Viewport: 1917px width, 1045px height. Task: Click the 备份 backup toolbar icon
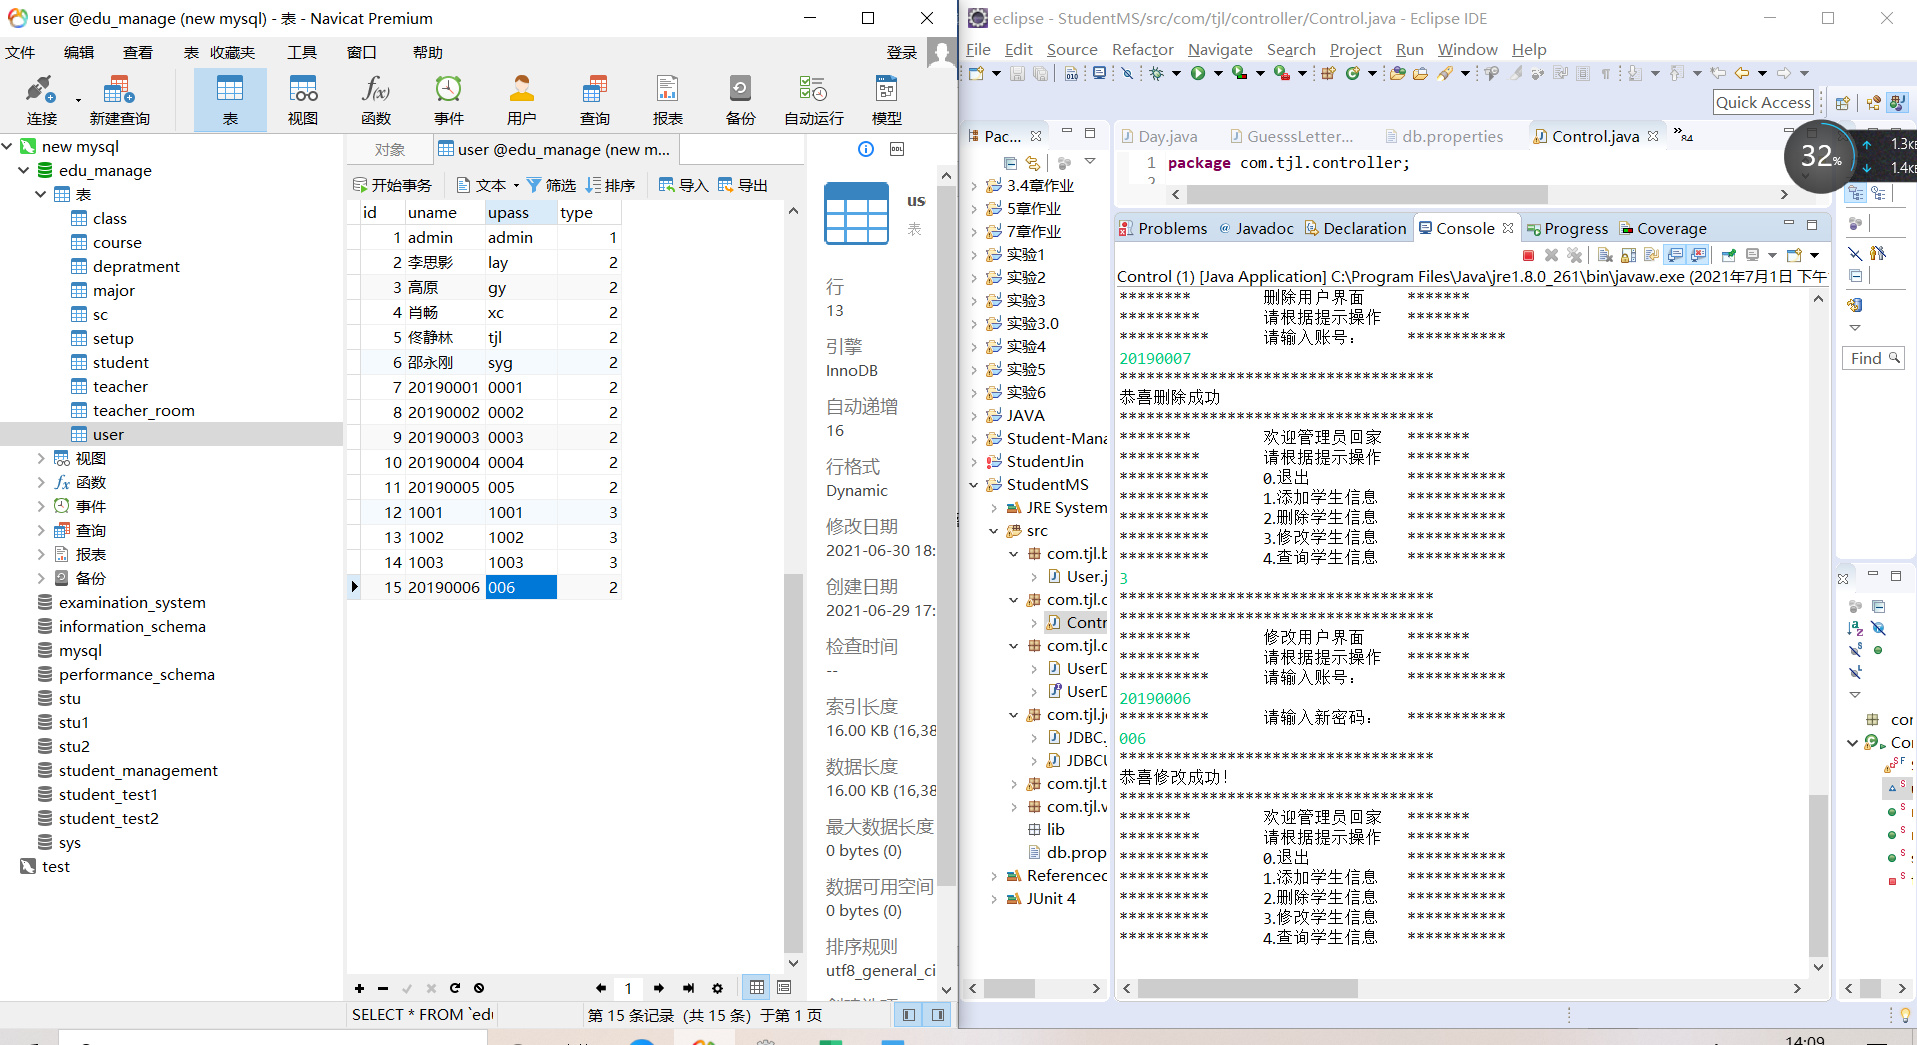pyautogui.click(x=740, y=100)
